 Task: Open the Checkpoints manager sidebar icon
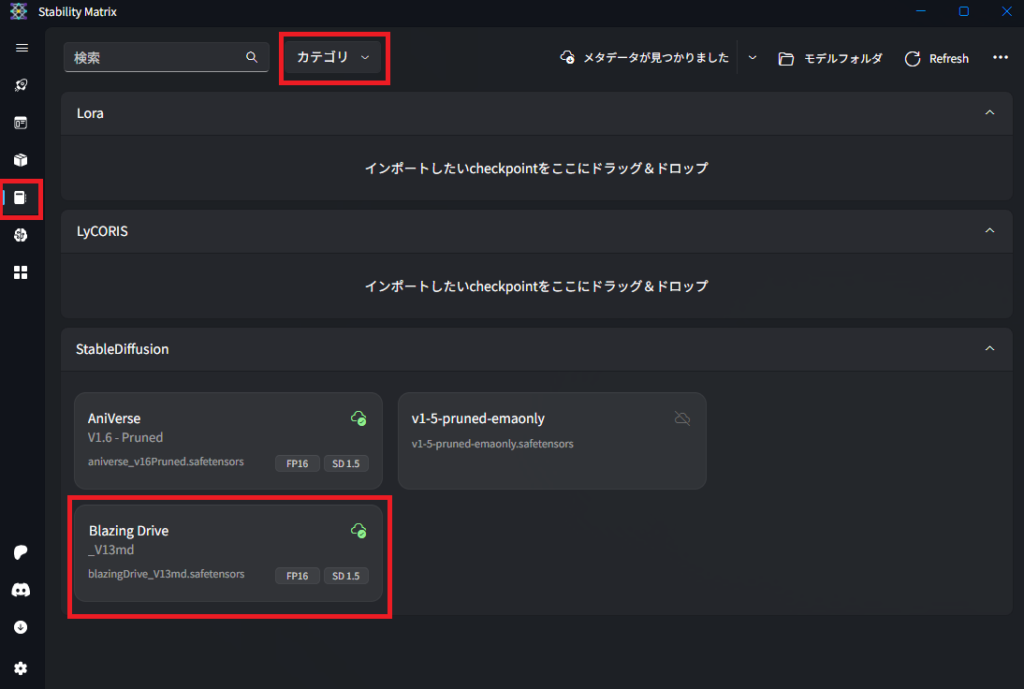20,198
